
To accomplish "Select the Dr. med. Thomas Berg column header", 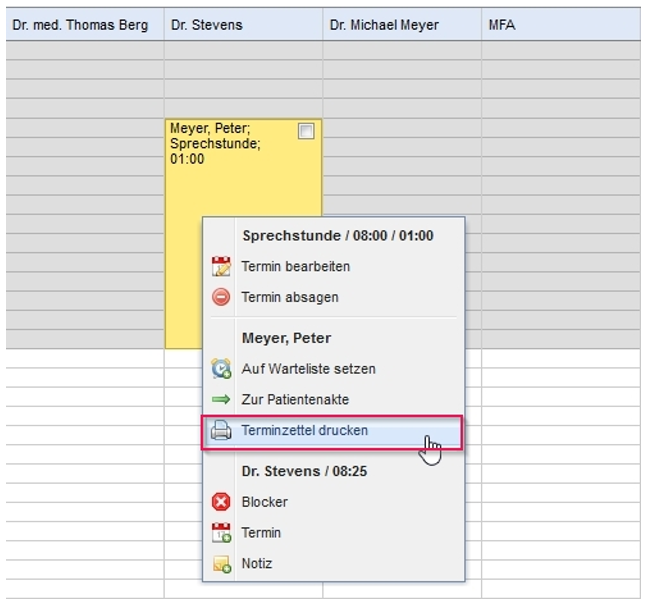I will (x=80, y=25).
